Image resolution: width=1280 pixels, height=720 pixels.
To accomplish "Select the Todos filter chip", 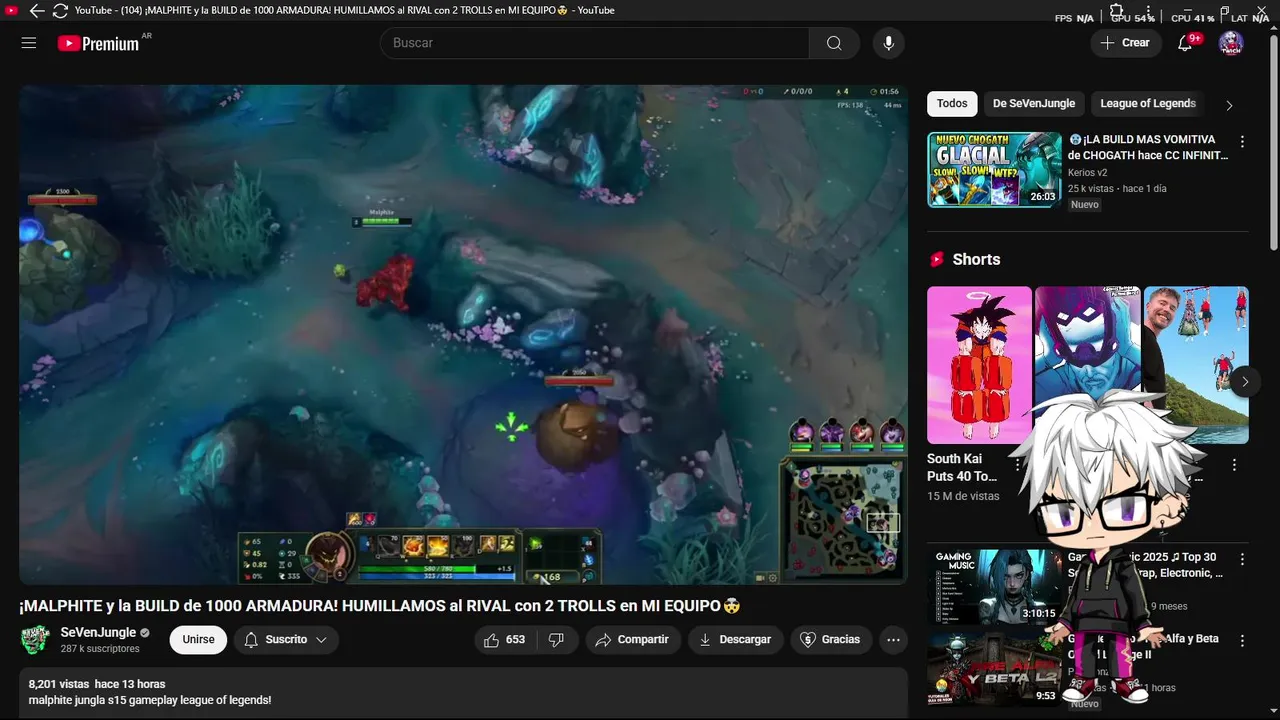I will (952, 104).
